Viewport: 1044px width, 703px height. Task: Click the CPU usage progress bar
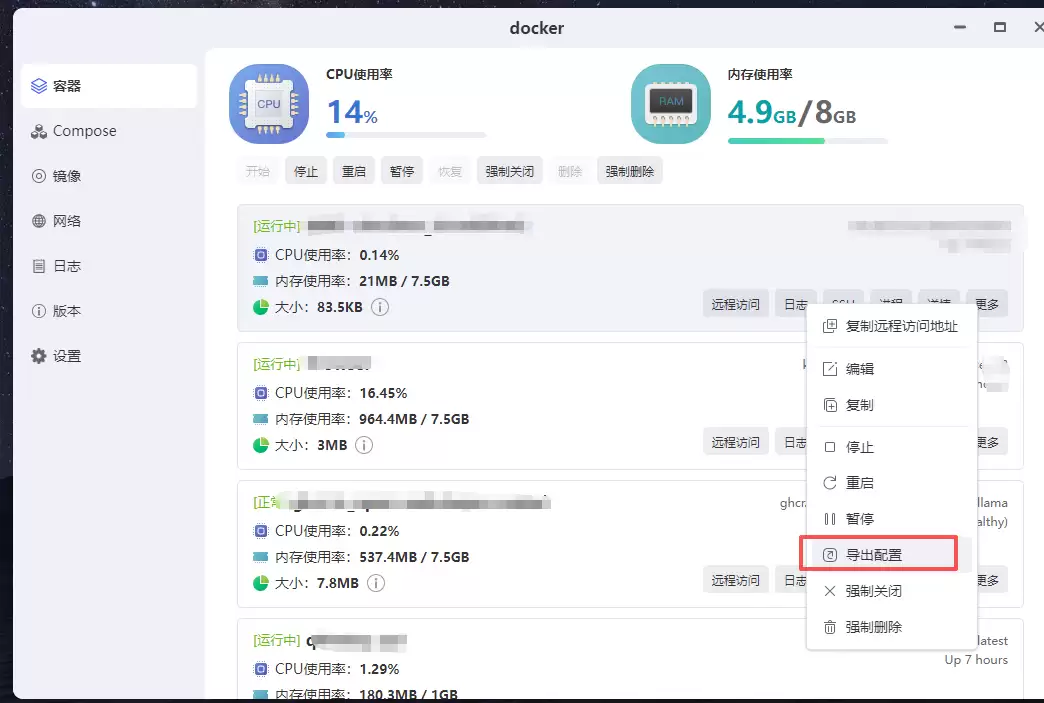tap(406, 134)
